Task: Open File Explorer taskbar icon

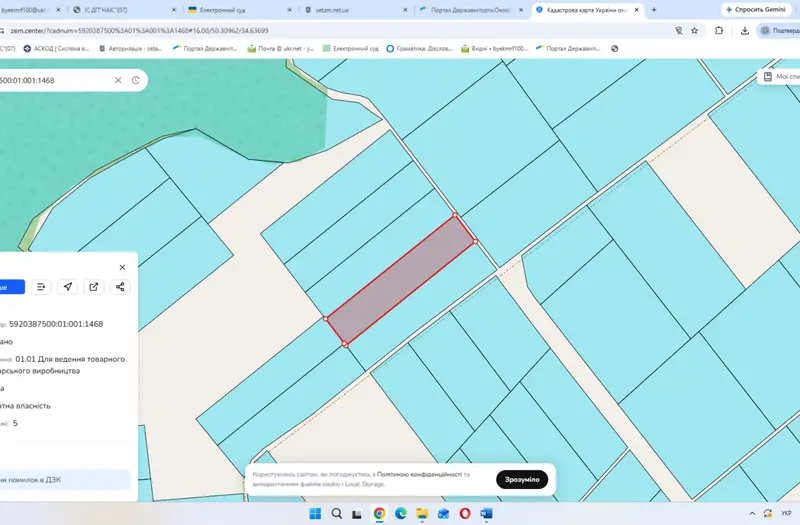Action: pos(422,513)
